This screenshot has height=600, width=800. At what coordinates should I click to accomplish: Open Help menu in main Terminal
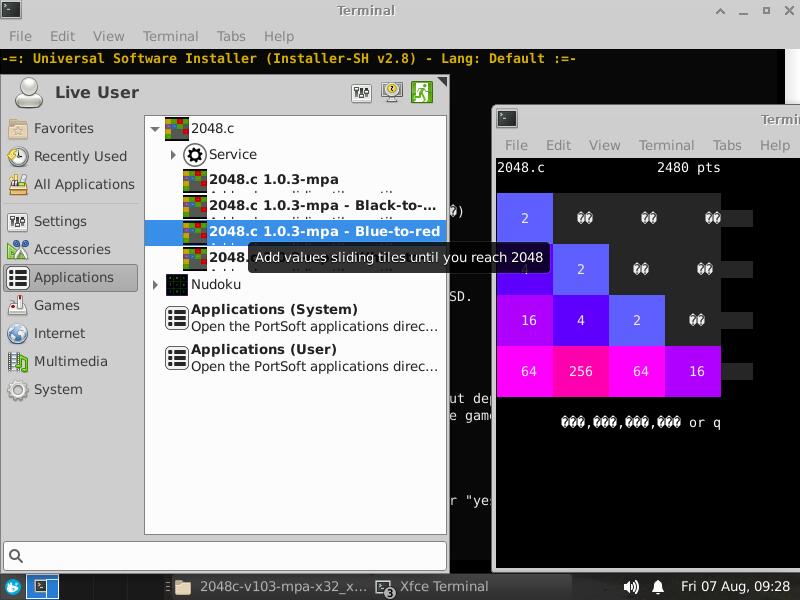(279, 36)
